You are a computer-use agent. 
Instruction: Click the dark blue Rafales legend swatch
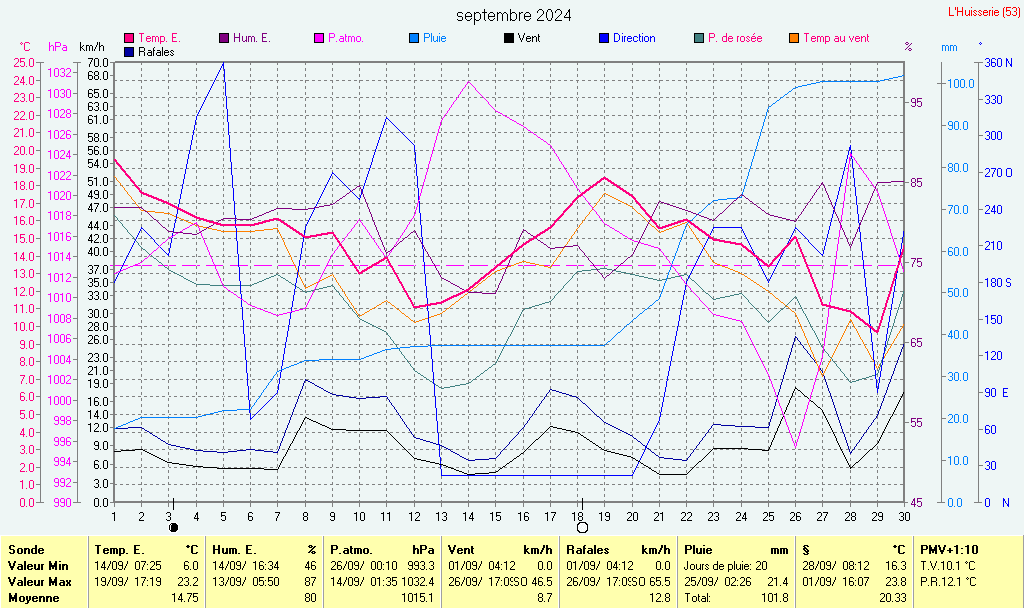129,52
